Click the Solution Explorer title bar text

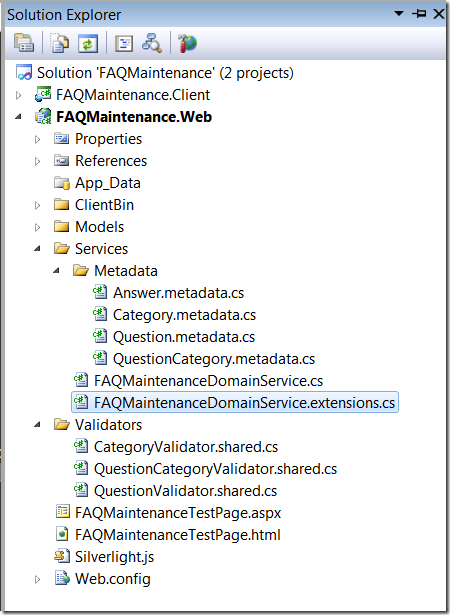[x=64, y=15]
